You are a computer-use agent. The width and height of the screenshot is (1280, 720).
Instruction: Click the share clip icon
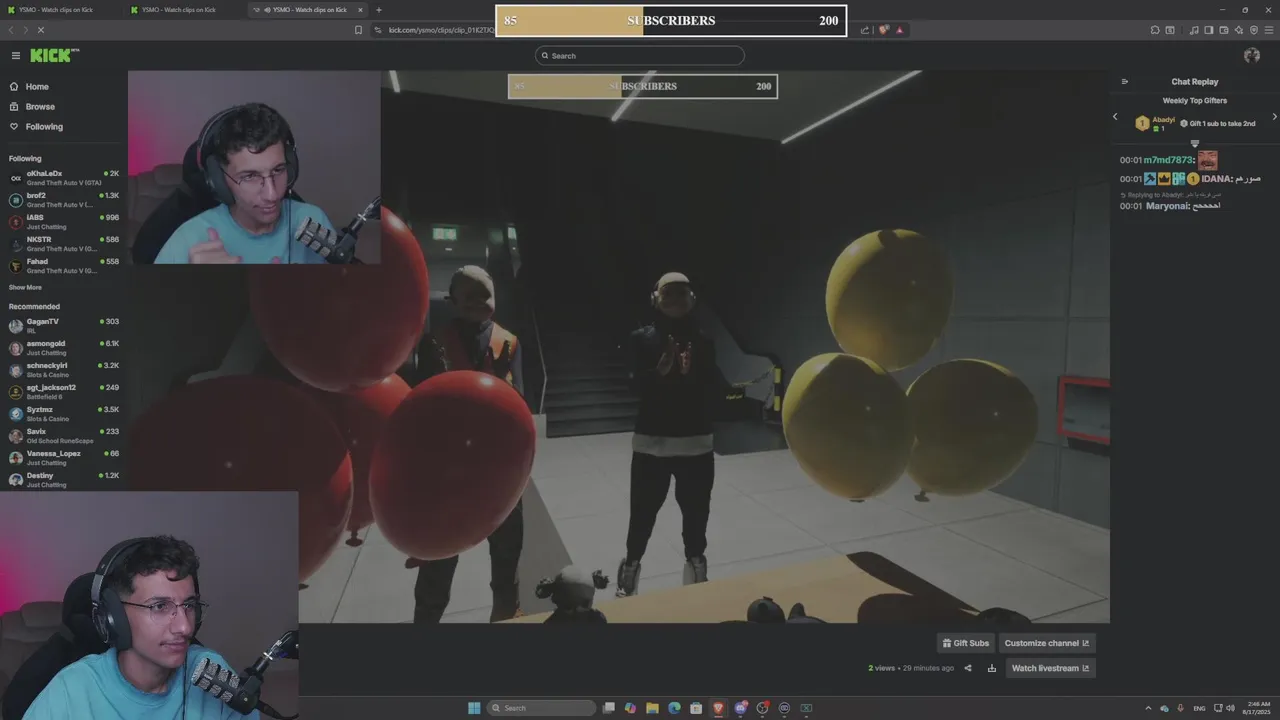pyautogui.click(x=968, y=668)
